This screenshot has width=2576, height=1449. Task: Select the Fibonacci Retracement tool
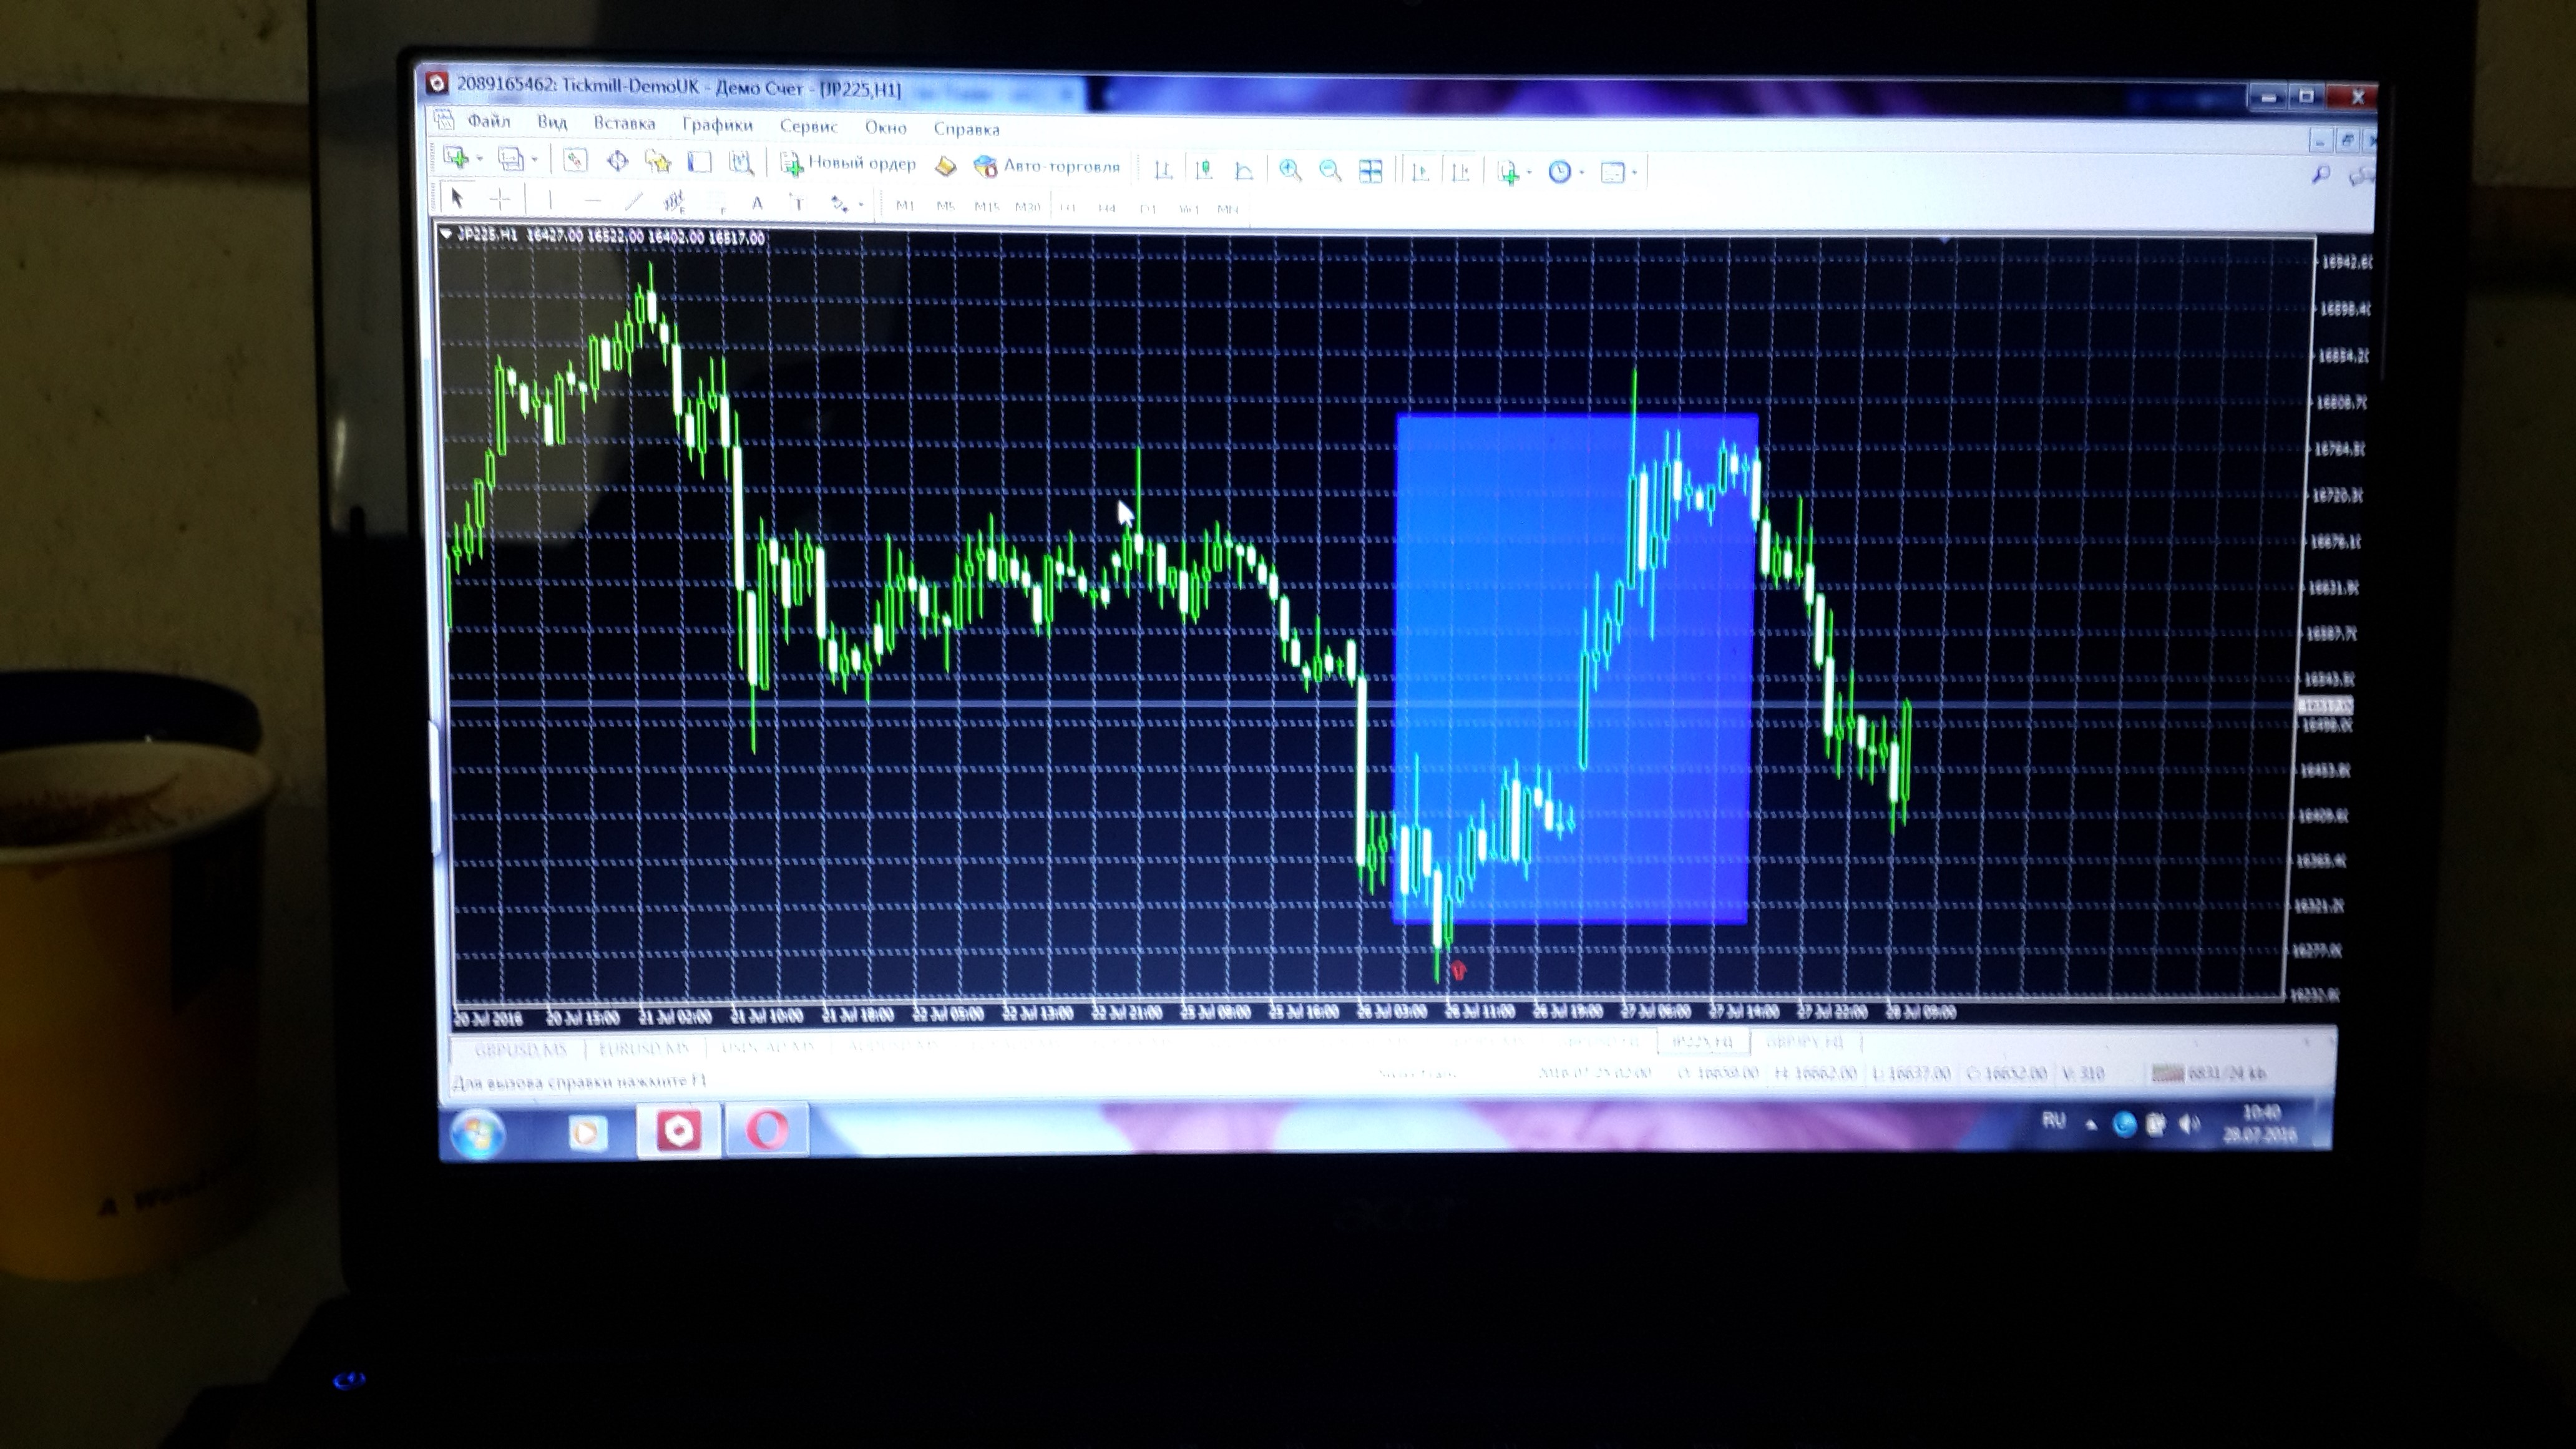(716, 203)
